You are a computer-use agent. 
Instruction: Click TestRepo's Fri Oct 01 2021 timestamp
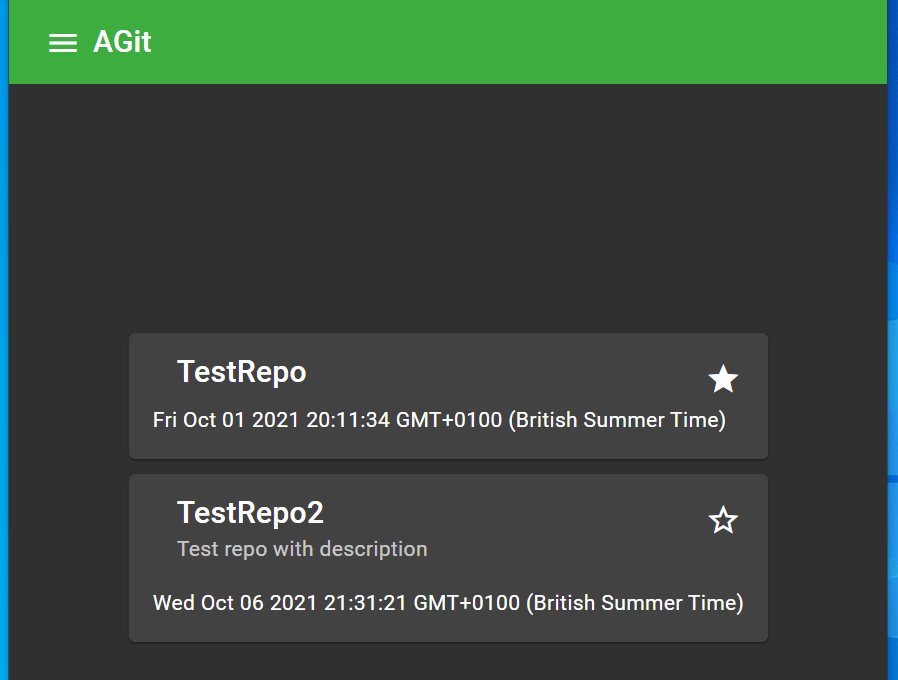[439, 420]
